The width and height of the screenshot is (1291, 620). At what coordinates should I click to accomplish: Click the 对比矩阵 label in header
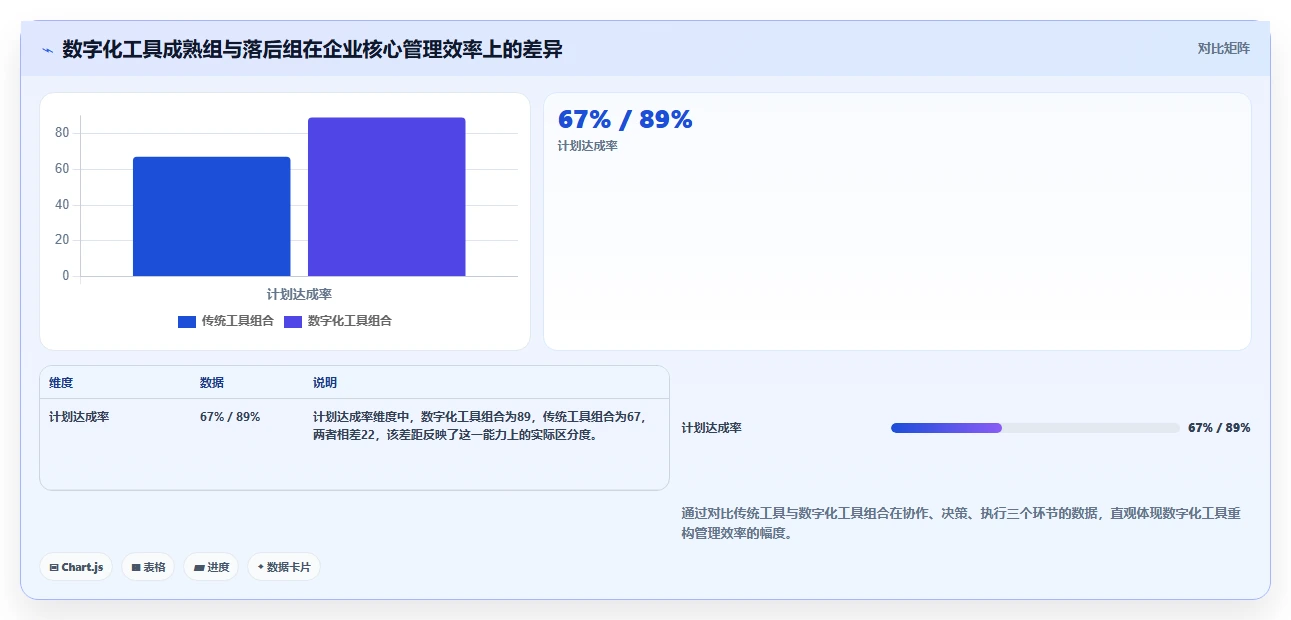click(1224, 48)
